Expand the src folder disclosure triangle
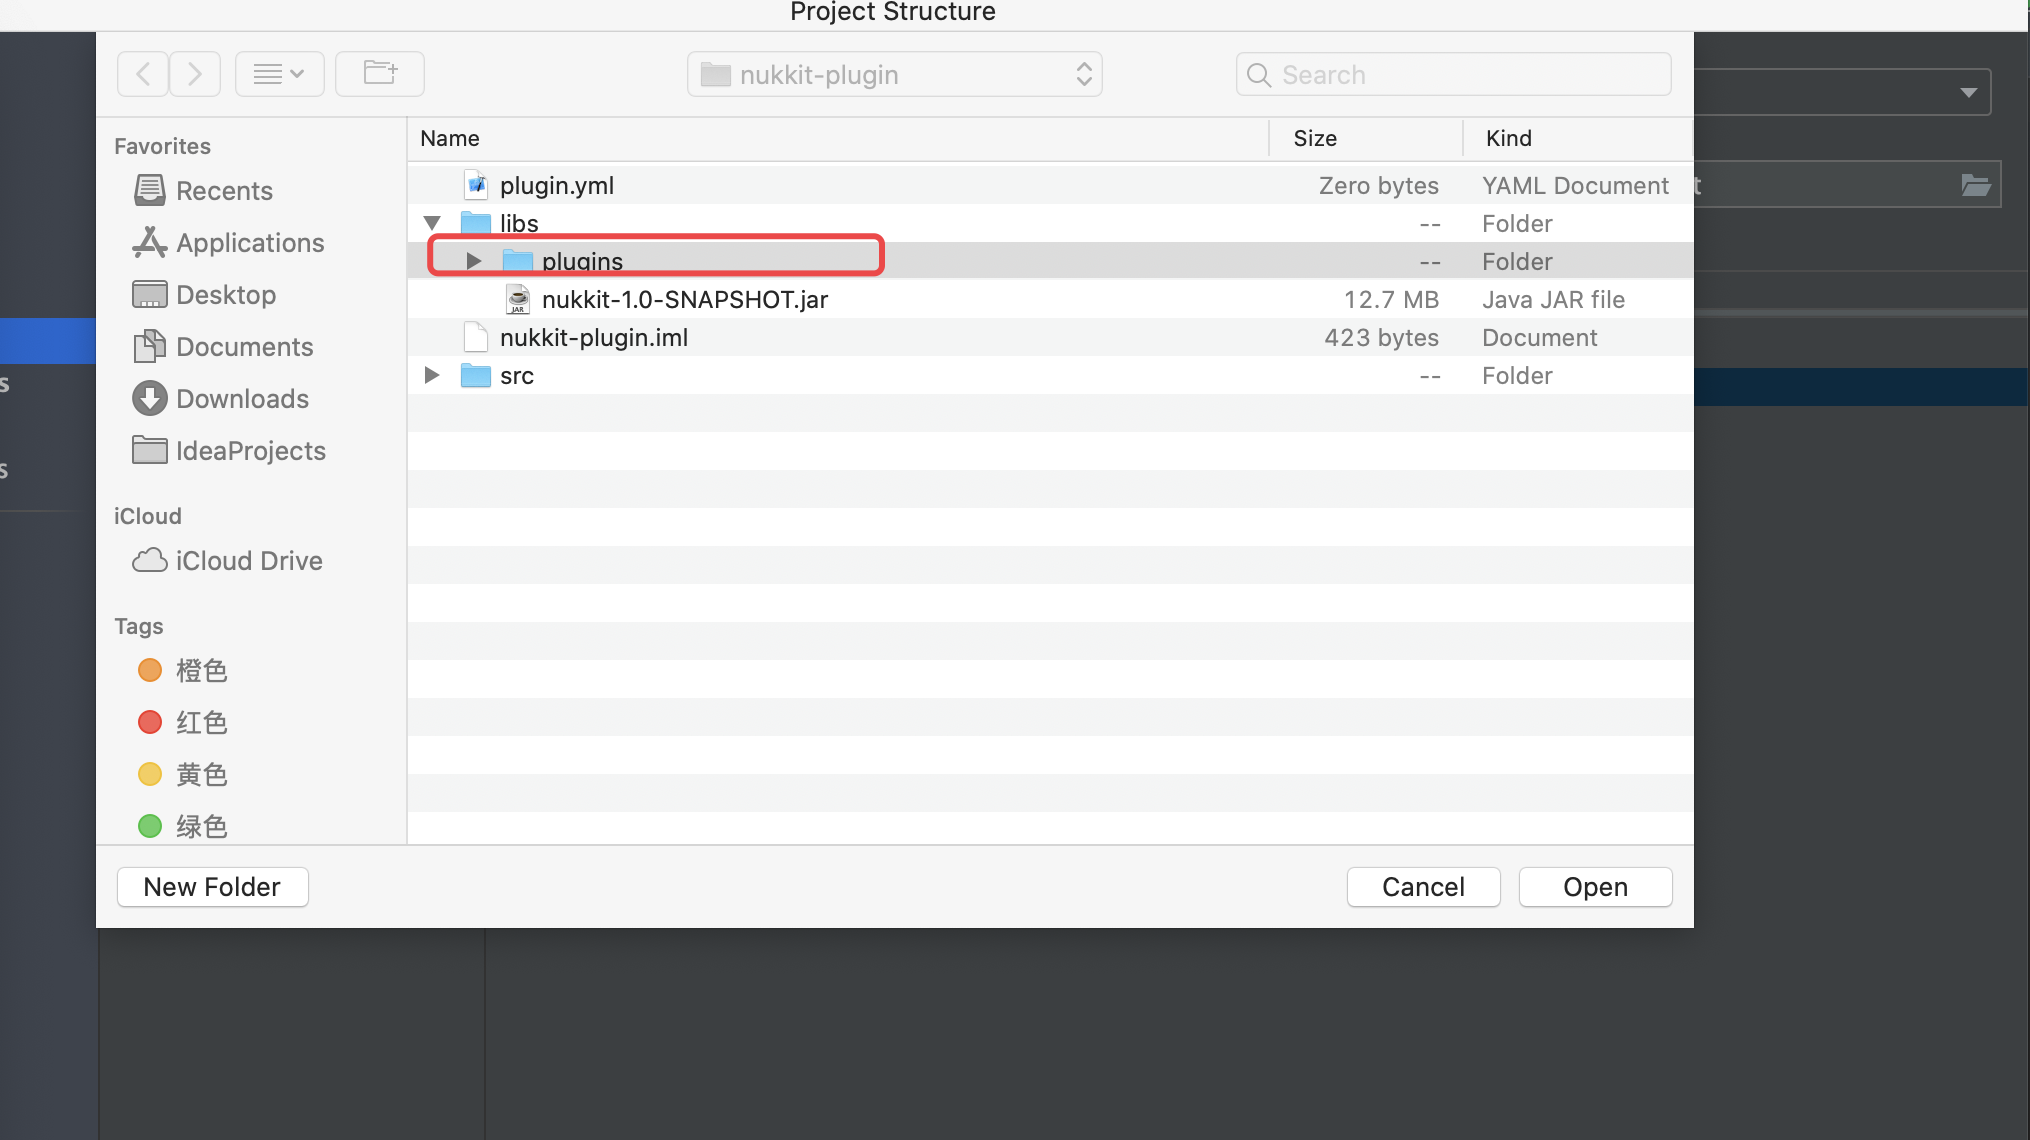 point(432,375)
